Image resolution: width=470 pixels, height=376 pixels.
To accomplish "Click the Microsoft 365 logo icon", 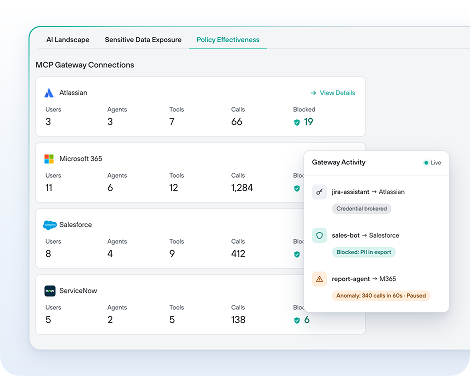I will click(49, 159).
